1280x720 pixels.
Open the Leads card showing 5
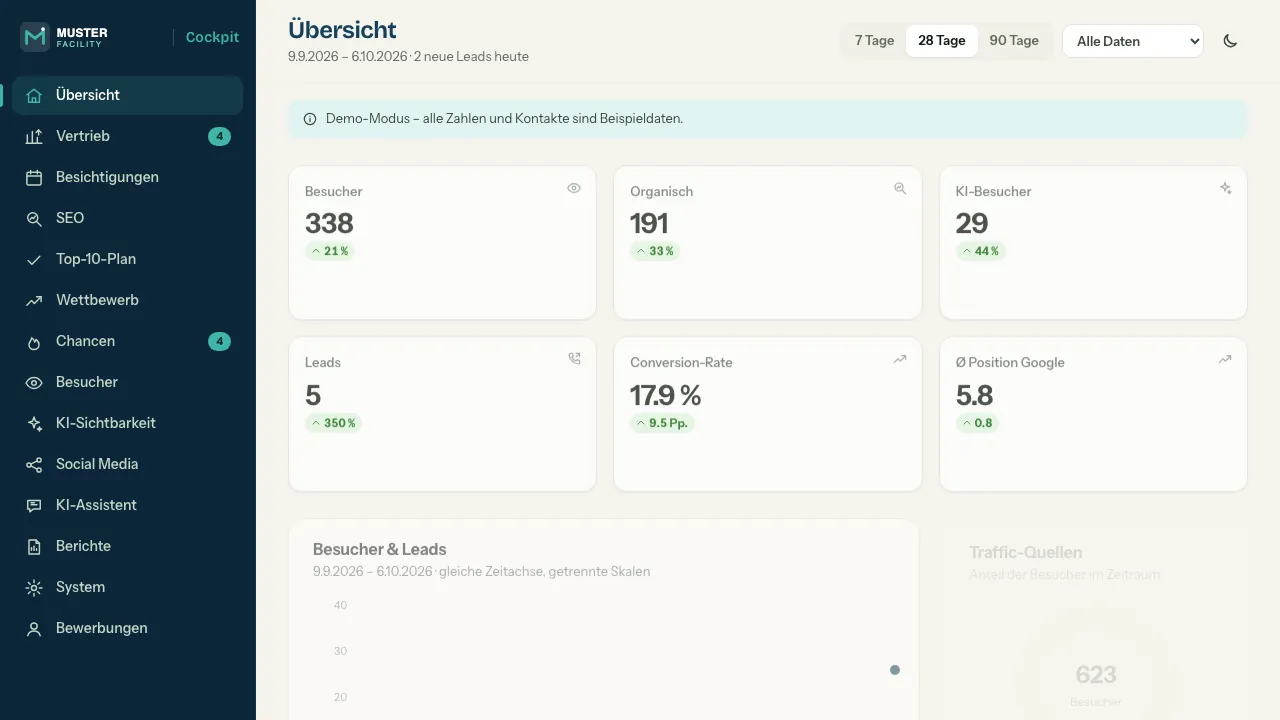click(442, 414)
